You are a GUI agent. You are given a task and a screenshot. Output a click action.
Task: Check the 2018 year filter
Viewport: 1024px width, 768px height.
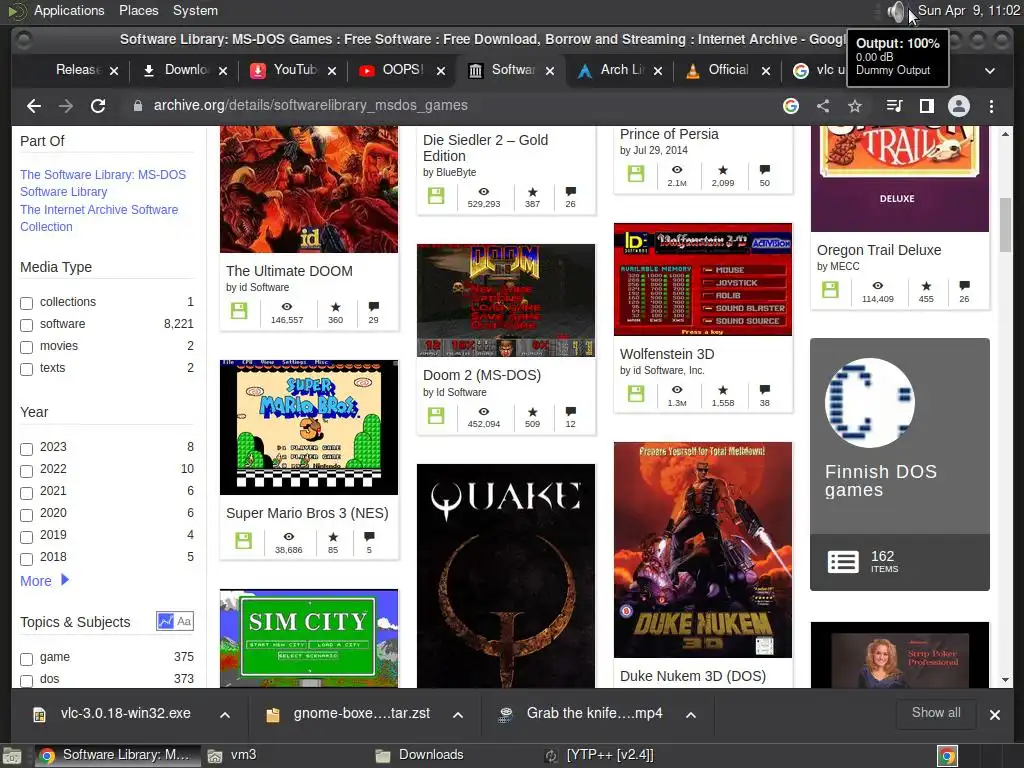pos(26,558)
